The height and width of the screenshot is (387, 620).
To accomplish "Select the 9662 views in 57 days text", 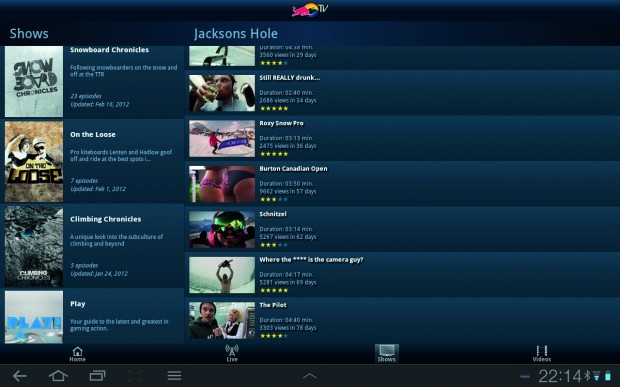I will pos(288,191).
